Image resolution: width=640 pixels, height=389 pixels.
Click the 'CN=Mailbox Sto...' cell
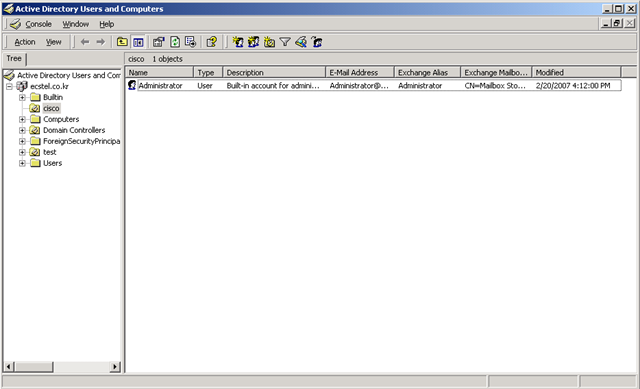[x=495, y=86]
